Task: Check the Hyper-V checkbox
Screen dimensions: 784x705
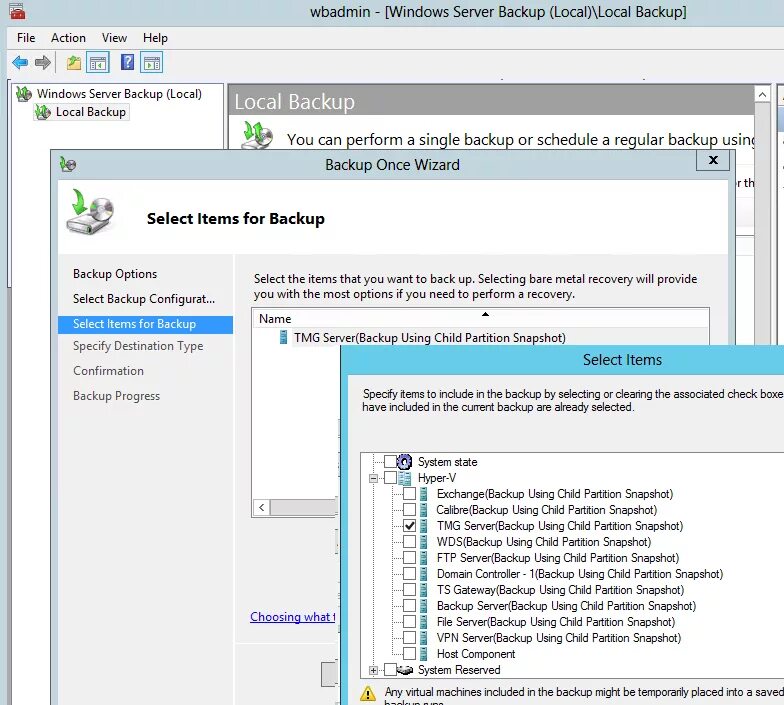Action: 390,478
